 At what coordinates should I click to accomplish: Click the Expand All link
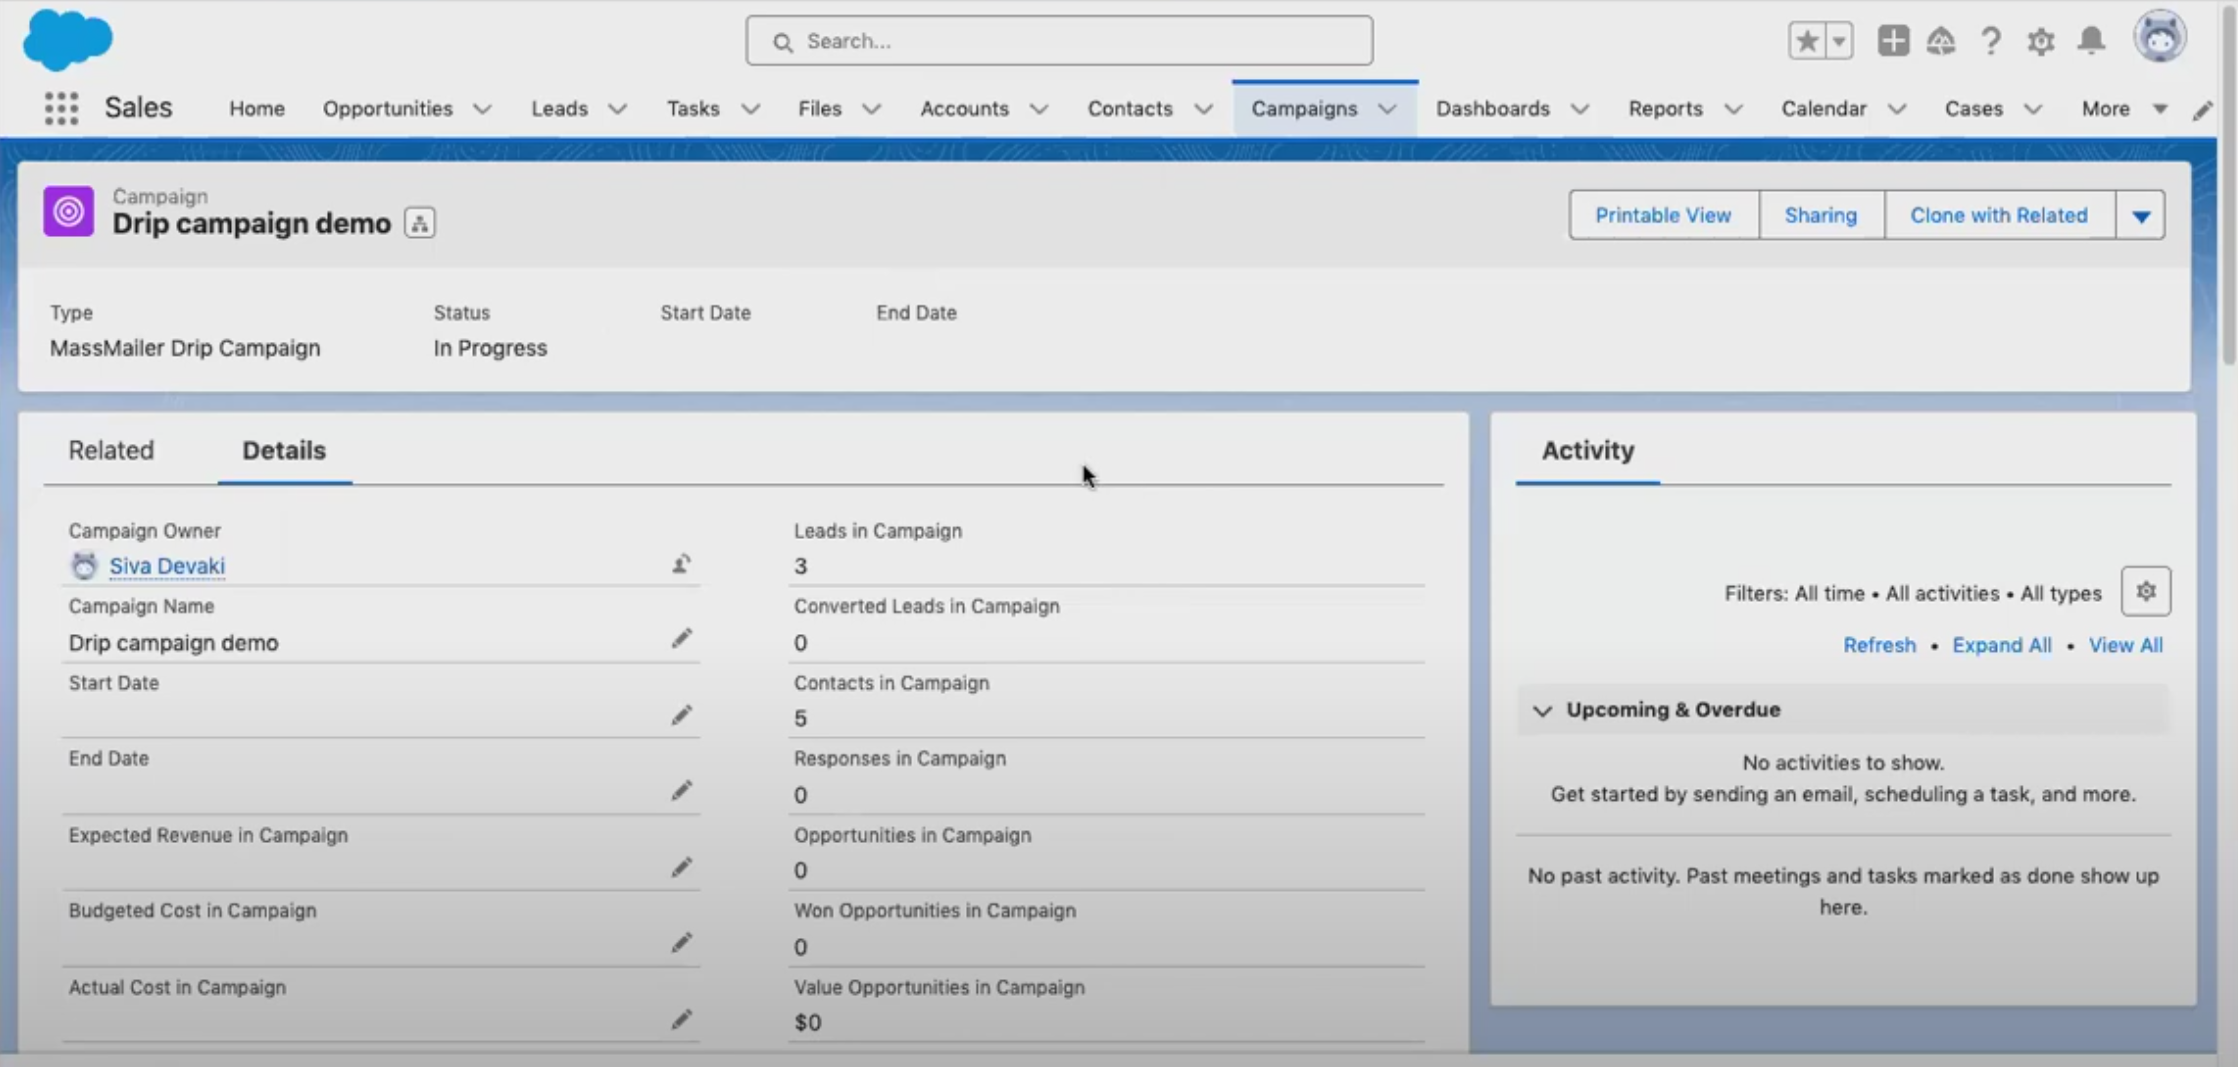2001,645
